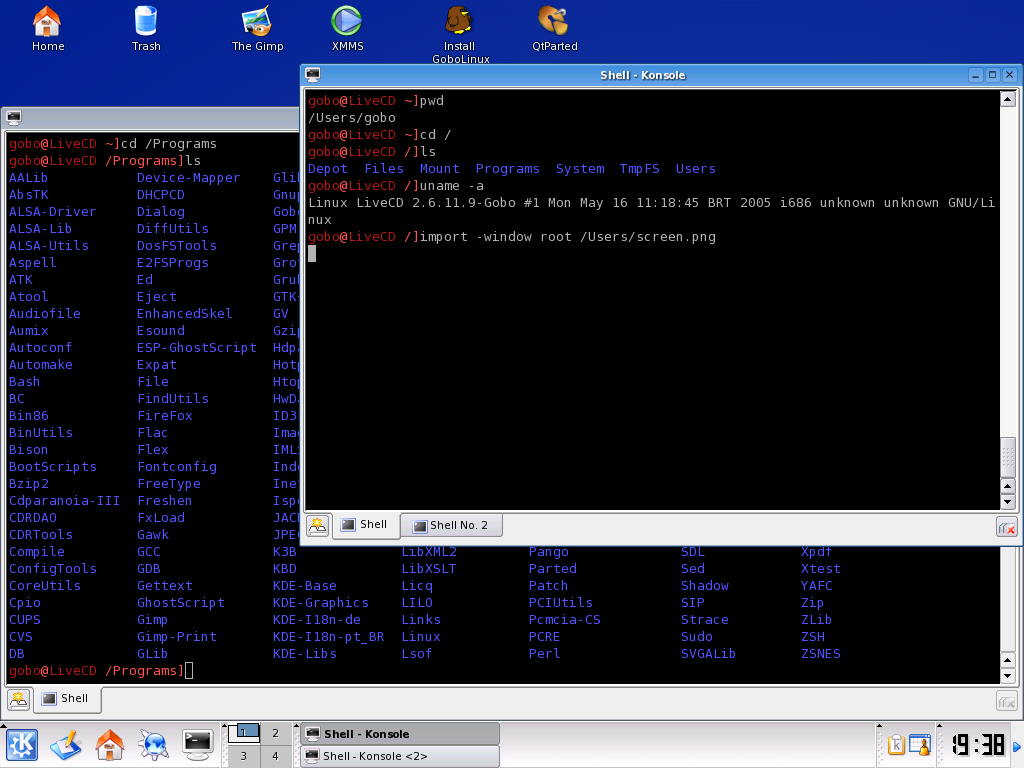This screenshot has width=1024, height=768.
Task: Click the panel clock showing 19:38
Action: tap(977, 745)
